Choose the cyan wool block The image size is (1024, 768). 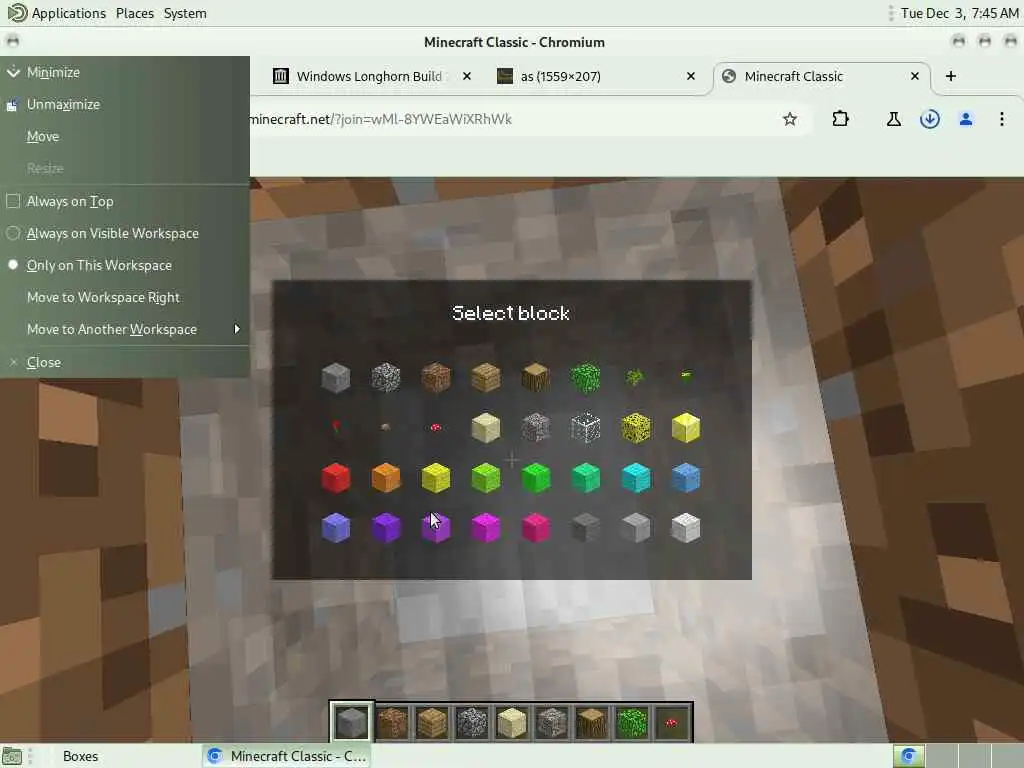coord(635,478)
